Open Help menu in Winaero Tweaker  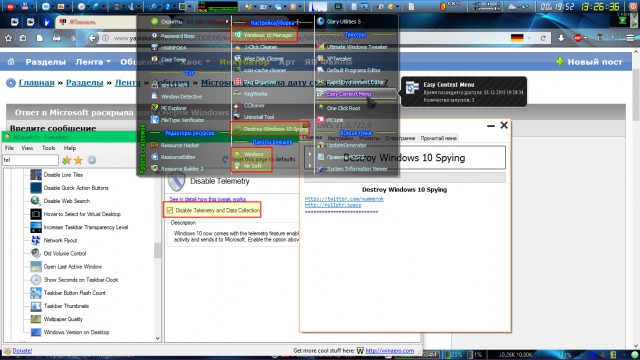(70, 148)
